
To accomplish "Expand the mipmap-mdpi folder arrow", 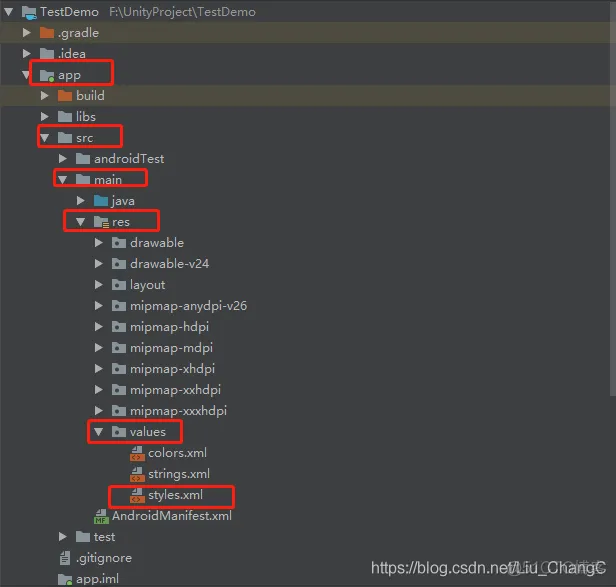I will [x=99, y=347].
